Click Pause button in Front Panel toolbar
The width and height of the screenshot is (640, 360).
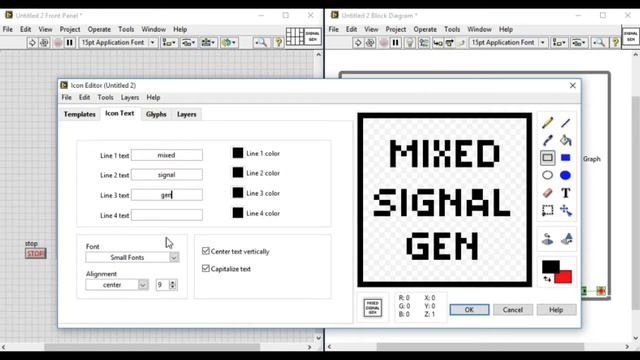70,42
